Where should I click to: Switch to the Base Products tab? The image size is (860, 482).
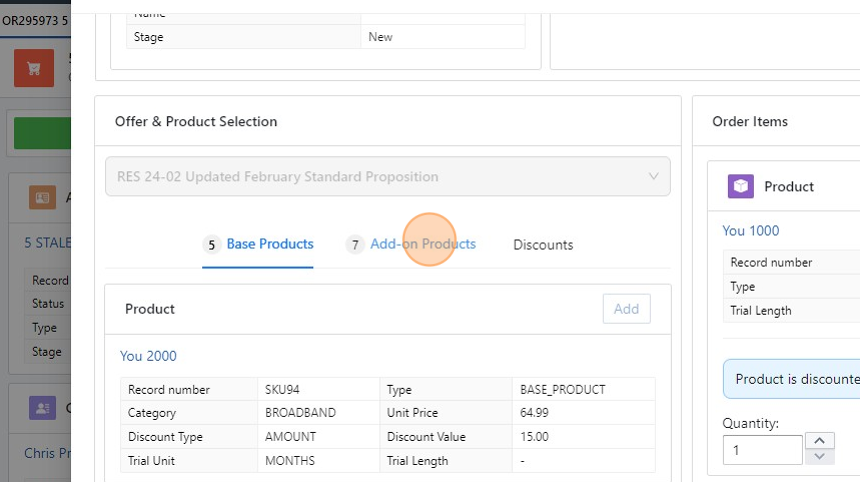269,244
